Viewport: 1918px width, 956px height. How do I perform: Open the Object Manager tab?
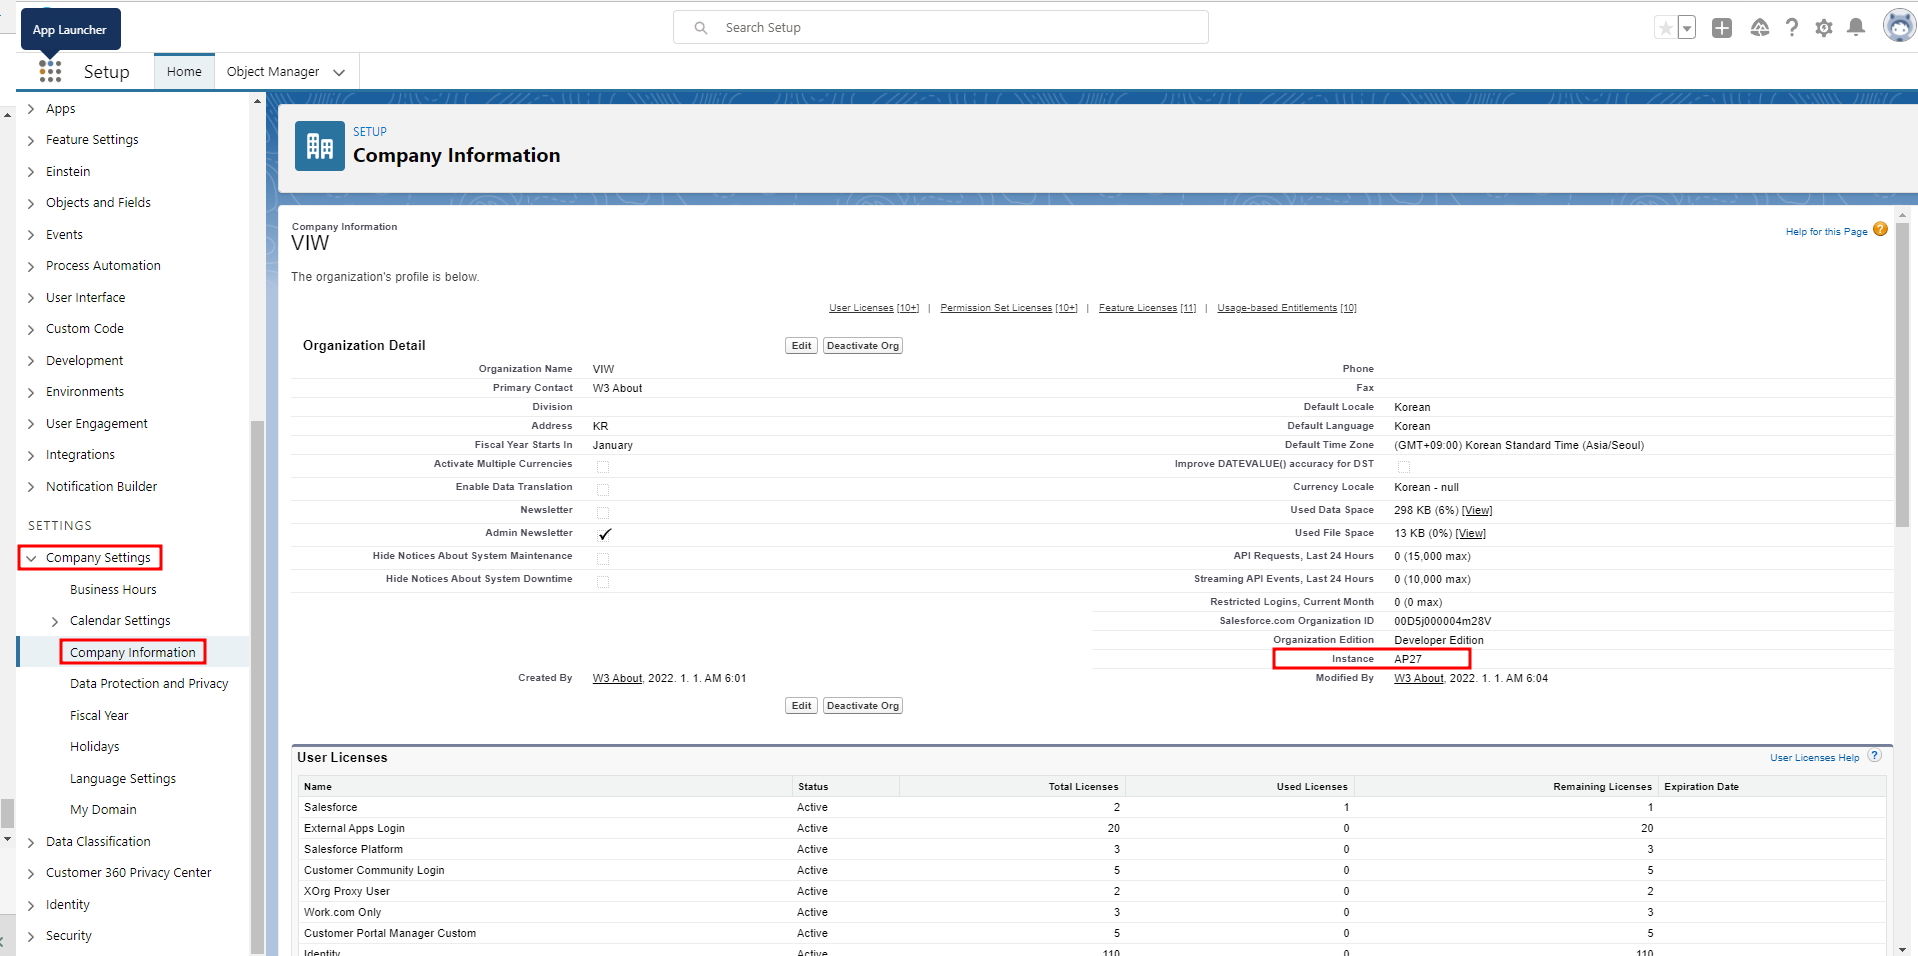click(x=273, y=71)
